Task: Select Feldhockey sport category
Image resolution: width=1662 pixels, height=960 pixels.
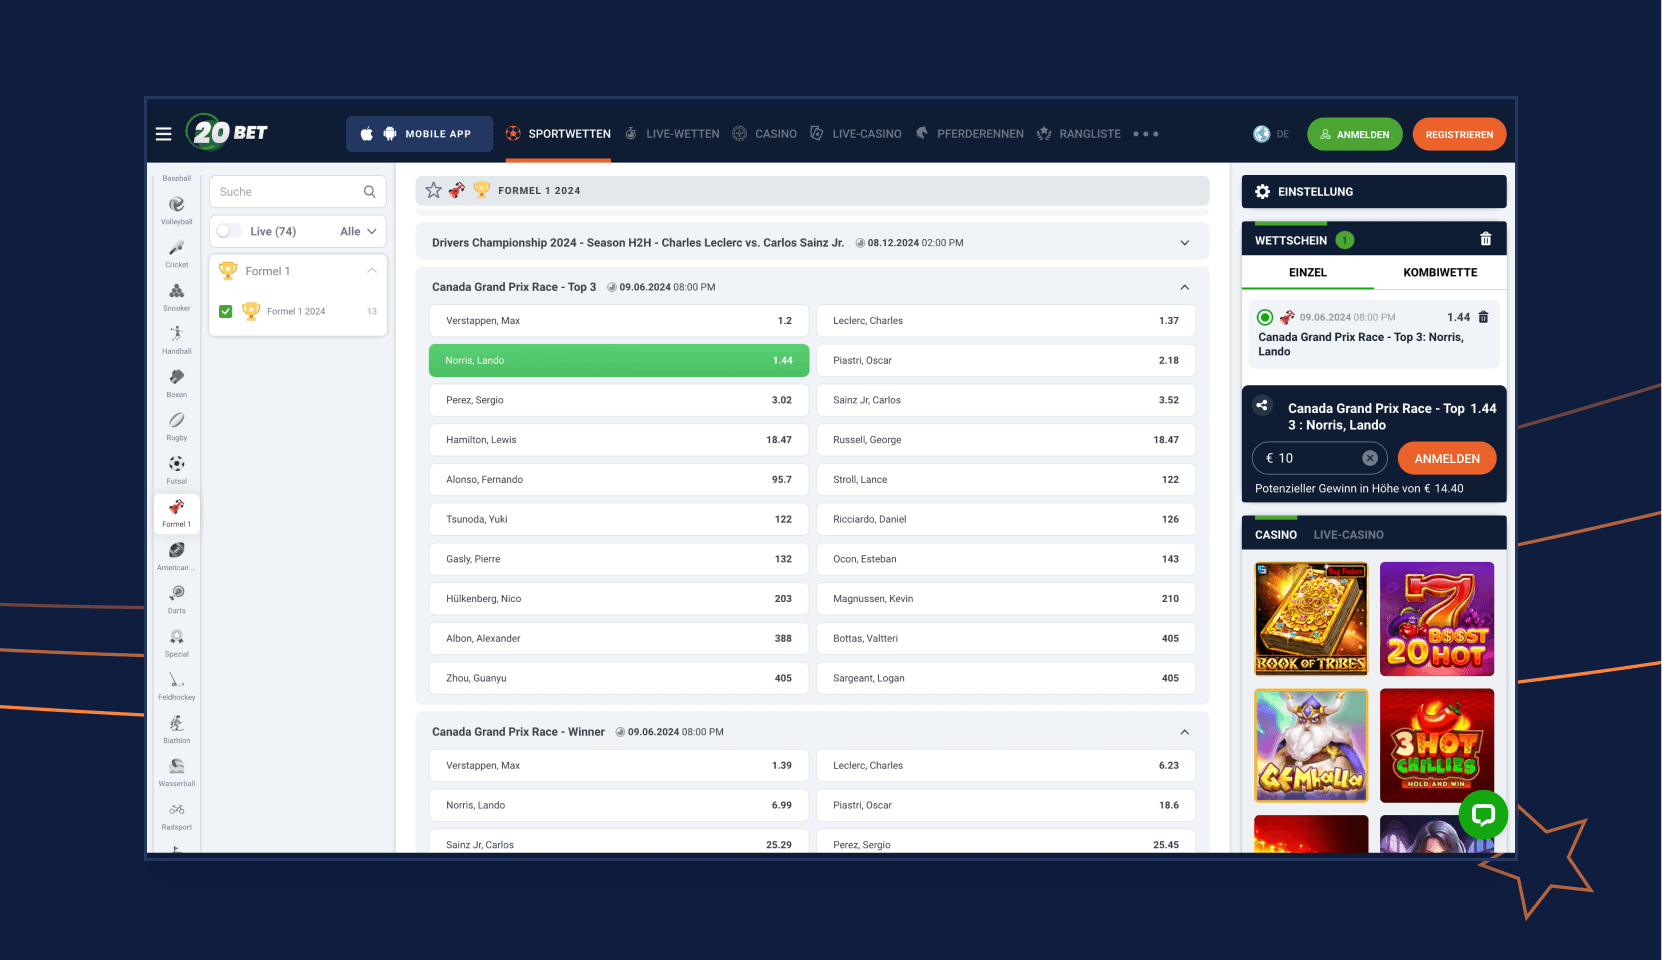Action: (177, 686)
